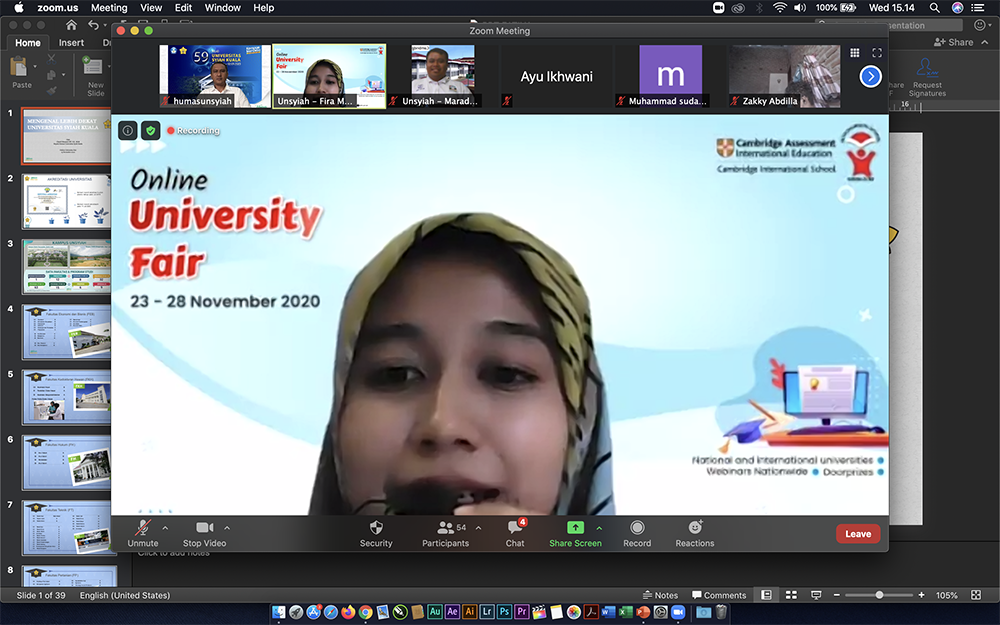Expand audio options arrow beside Unmute
1000x625 pixels.
pos(165,527)
